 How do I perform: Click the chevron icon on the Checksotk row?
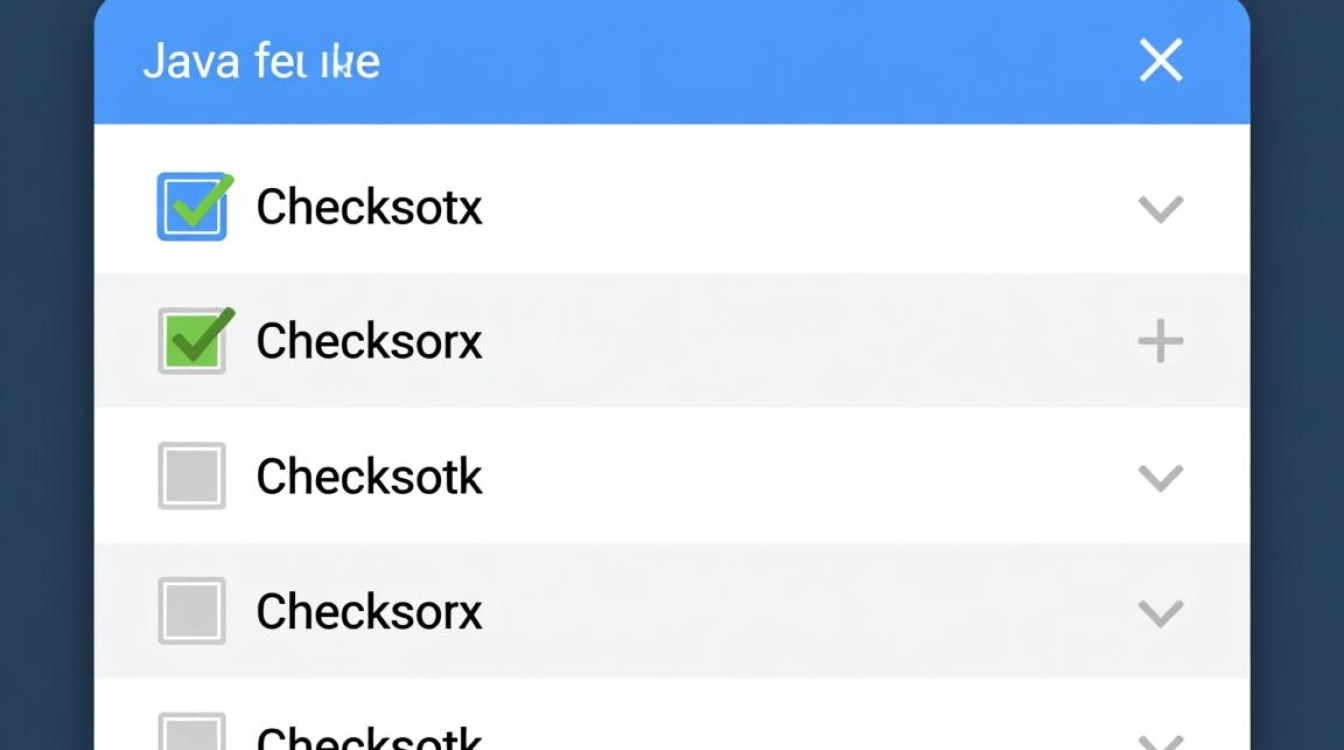1161,479
